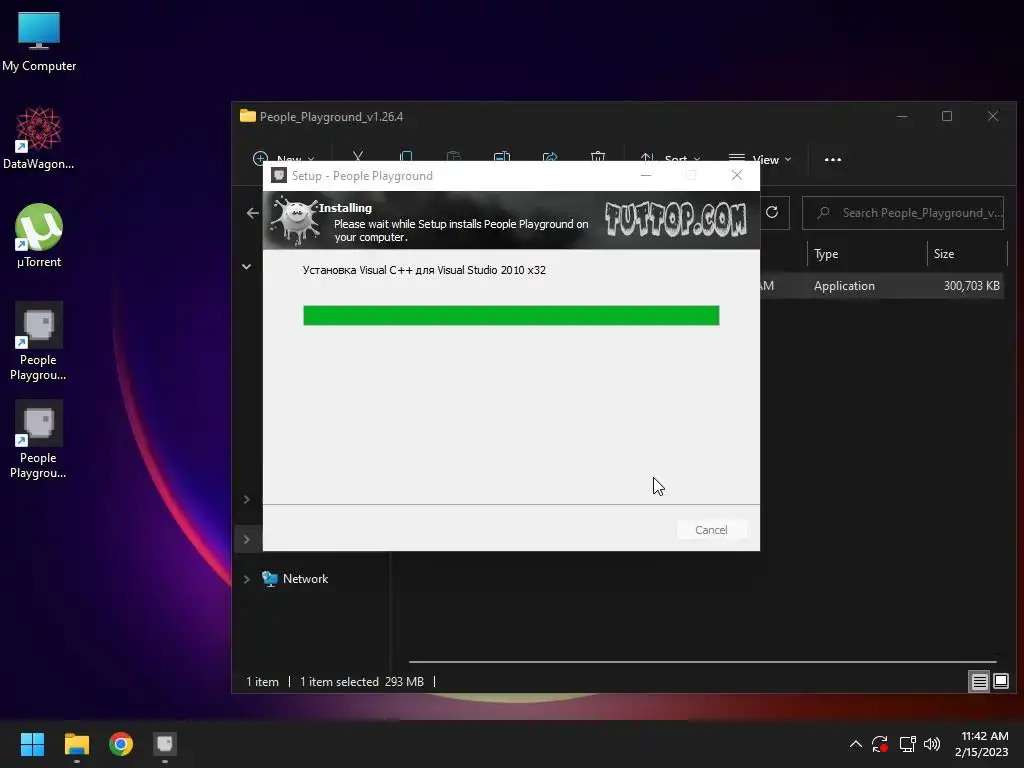Screen dimensions: 1024x768
Task: Click the sync status tray icon
Action: tap(880, 744)
